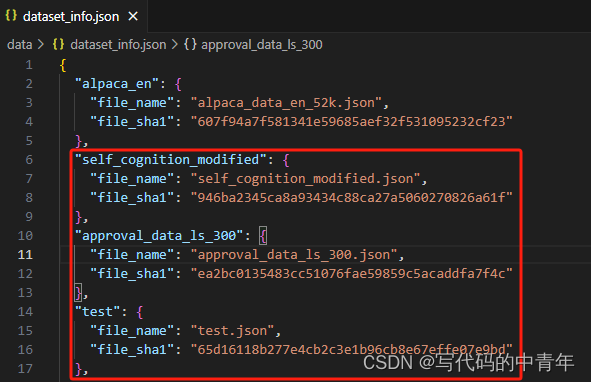The image size is (591, 382).
Task: Click sha1 value starting with 65d16118
Action: [x=351, y=350]
